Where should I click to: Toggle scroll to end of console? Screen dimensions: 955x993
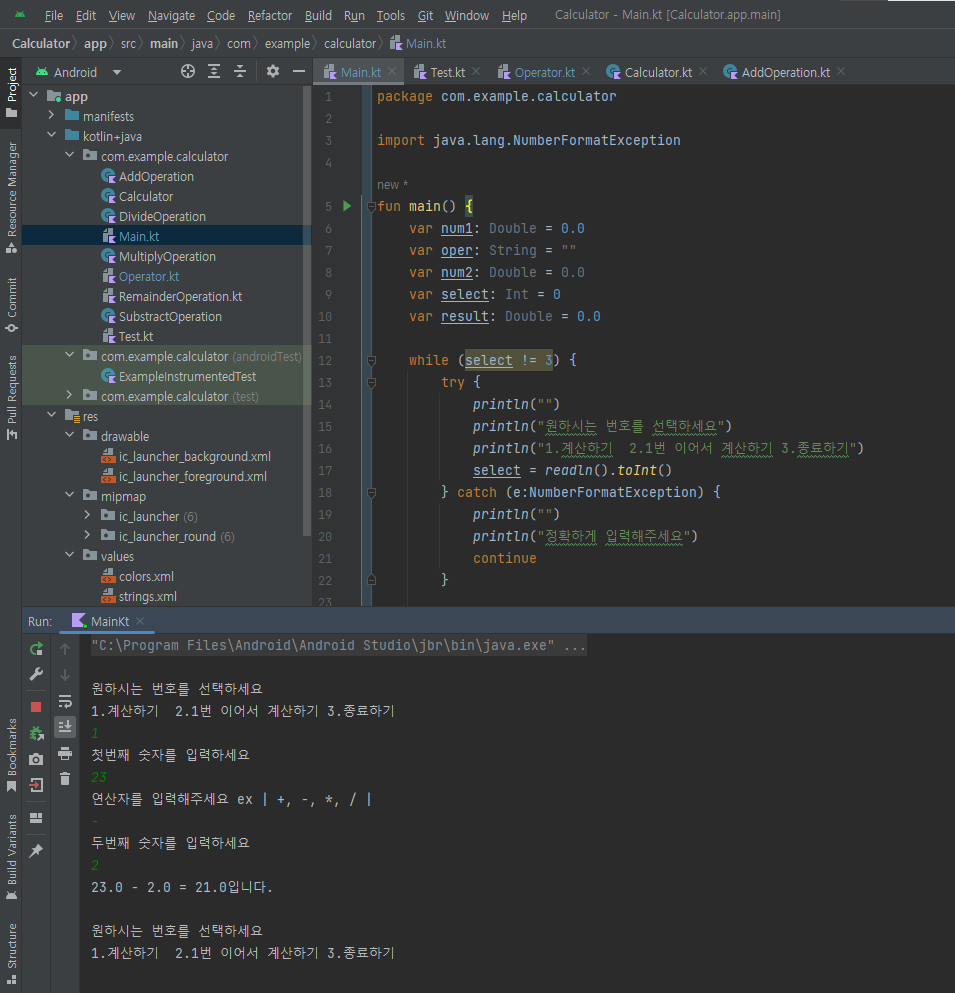click(65, 727)
